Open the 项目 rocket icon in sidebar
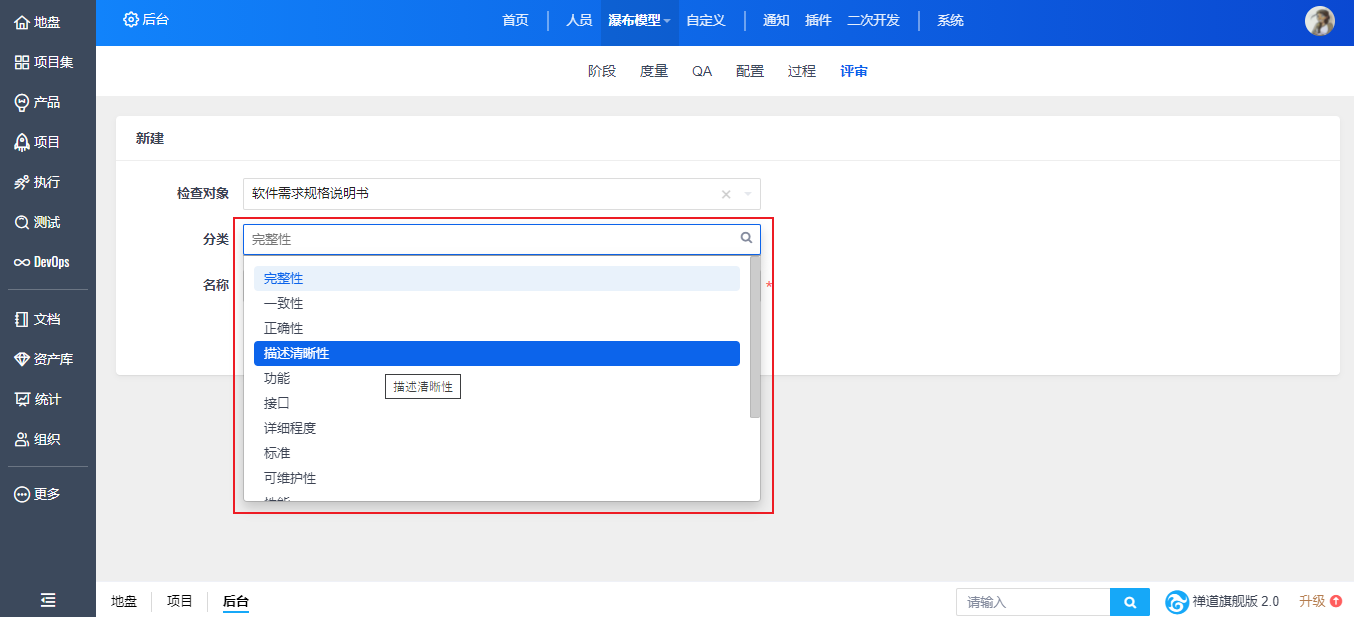The height and width of the screenshot is (617, 1354). click(22, 142)
